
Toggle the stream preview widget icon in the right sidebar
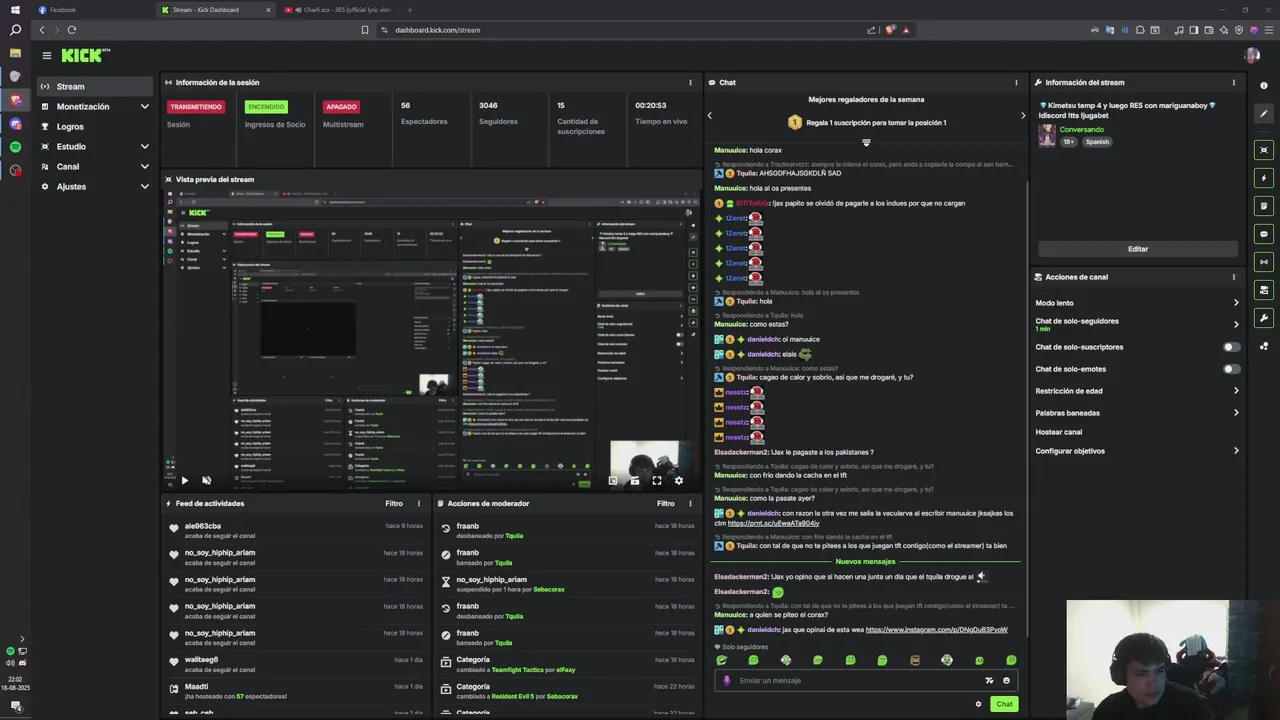[x=1264, y=150]
